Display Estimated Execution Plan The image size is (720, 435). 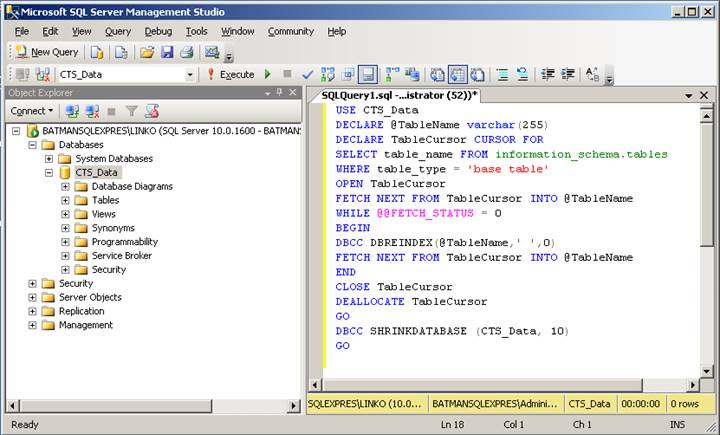pos(328,74)
